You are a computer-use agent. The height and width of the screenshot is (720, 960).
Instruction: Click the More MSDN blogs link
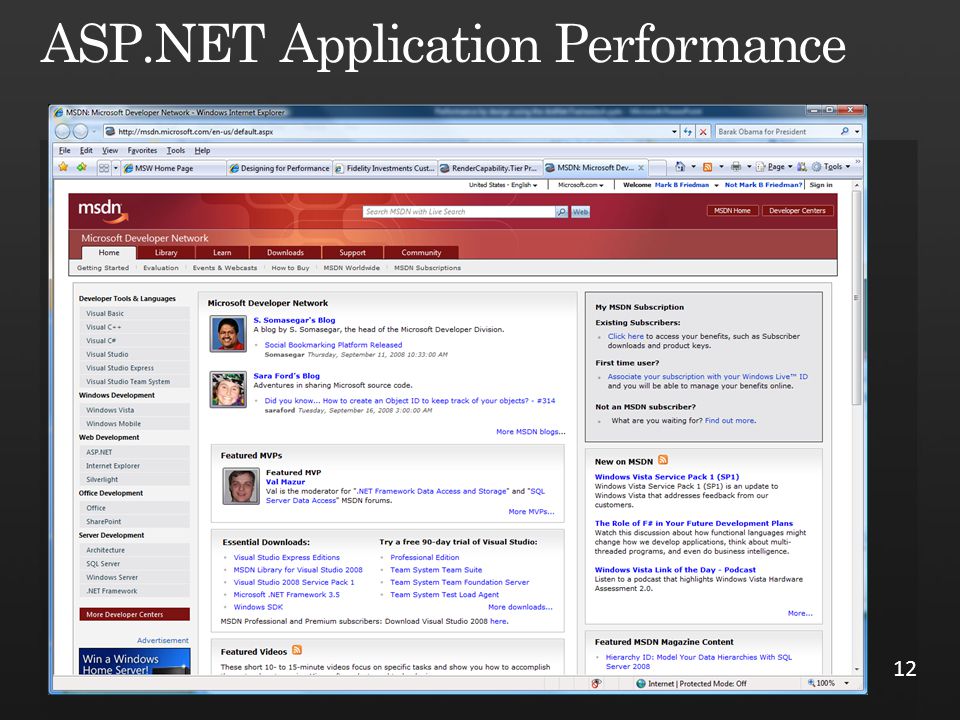click(531, 432)
